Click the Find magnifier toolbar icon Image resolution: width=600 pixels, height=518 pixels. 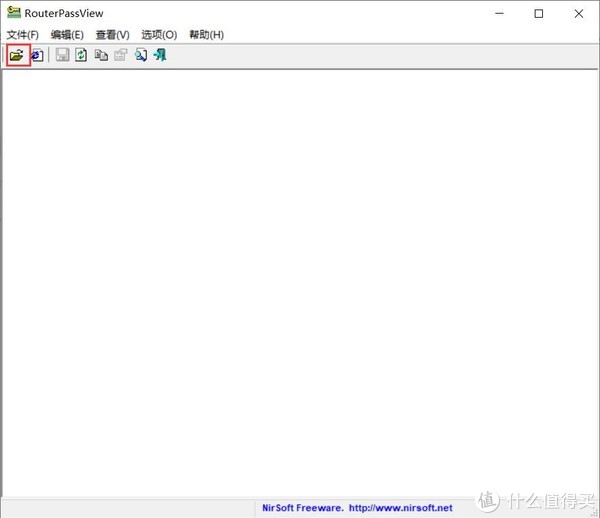(141, 56)
